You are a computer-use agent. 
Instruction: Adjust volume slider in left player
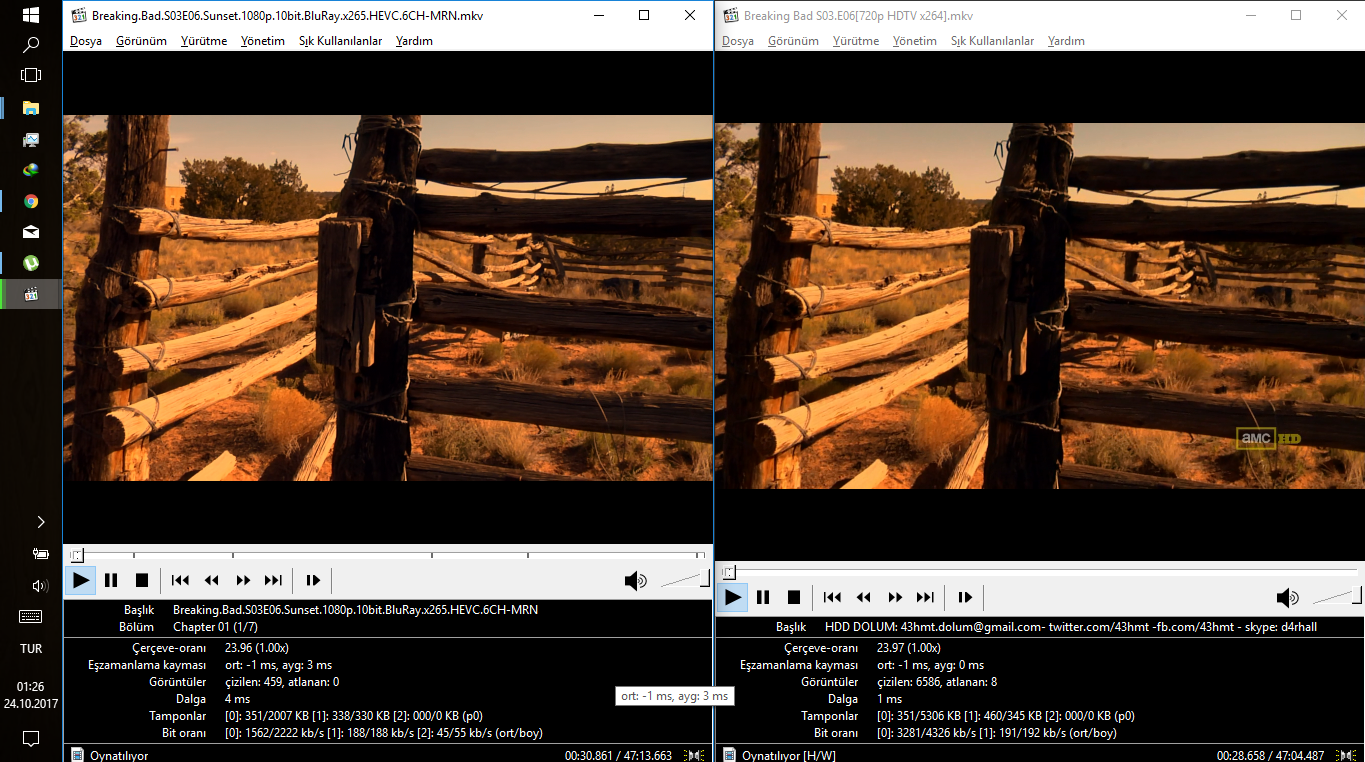click(685, 579)
